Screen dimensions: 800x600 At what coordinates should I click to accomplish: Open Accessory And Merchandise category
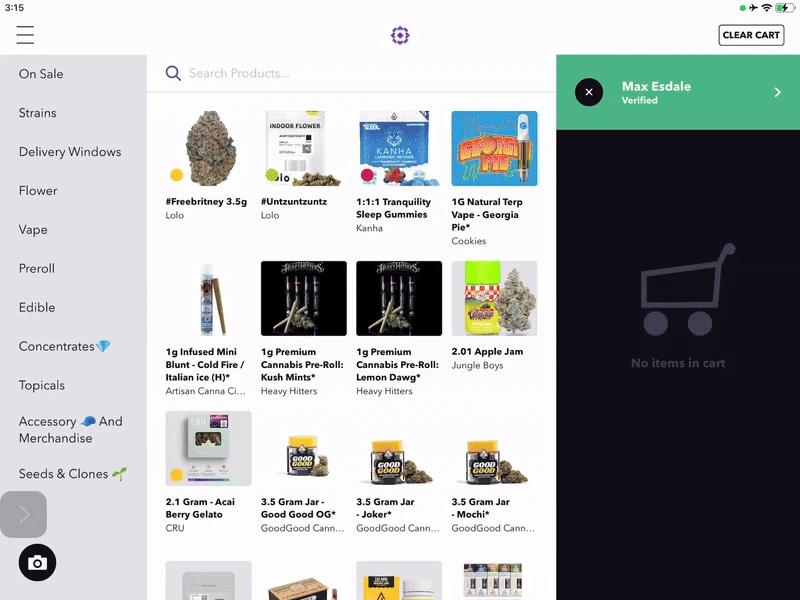pyautogui.click(x=70, y=430)
